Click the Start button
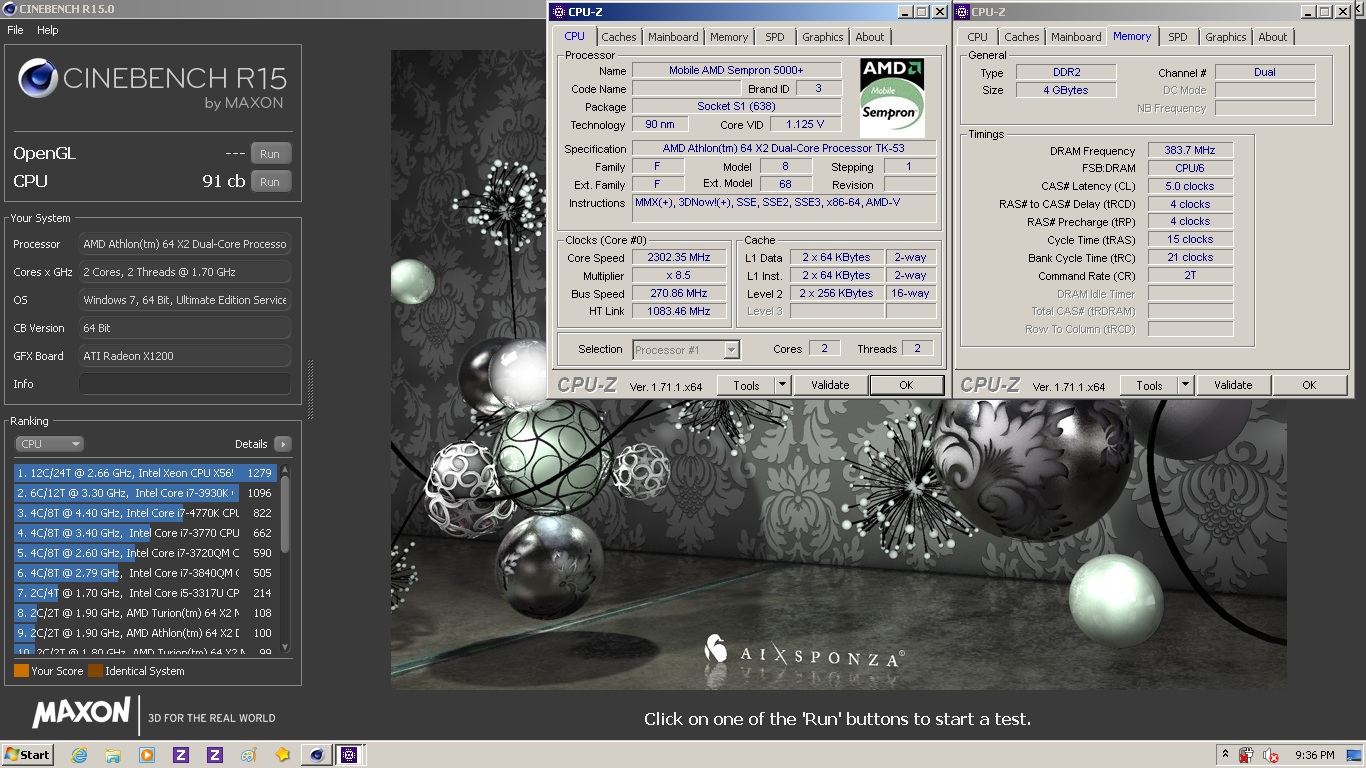The image size is (1366, 768). (28, 755)
